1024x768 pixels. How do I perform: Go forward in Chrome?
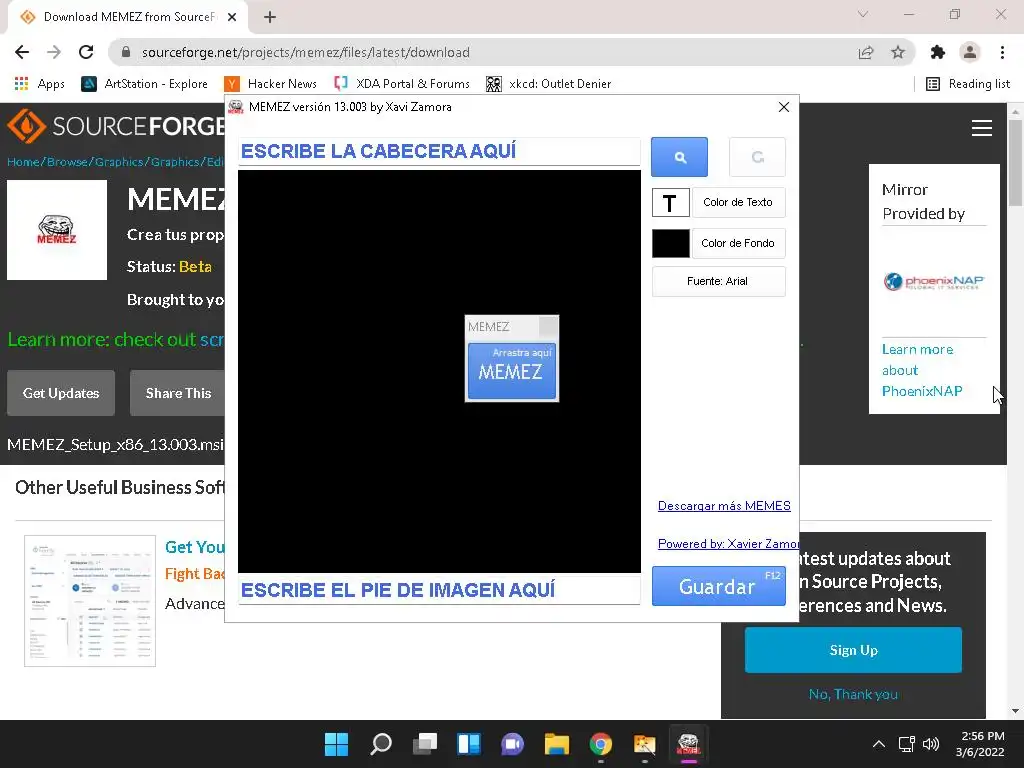tap(54, 52)
